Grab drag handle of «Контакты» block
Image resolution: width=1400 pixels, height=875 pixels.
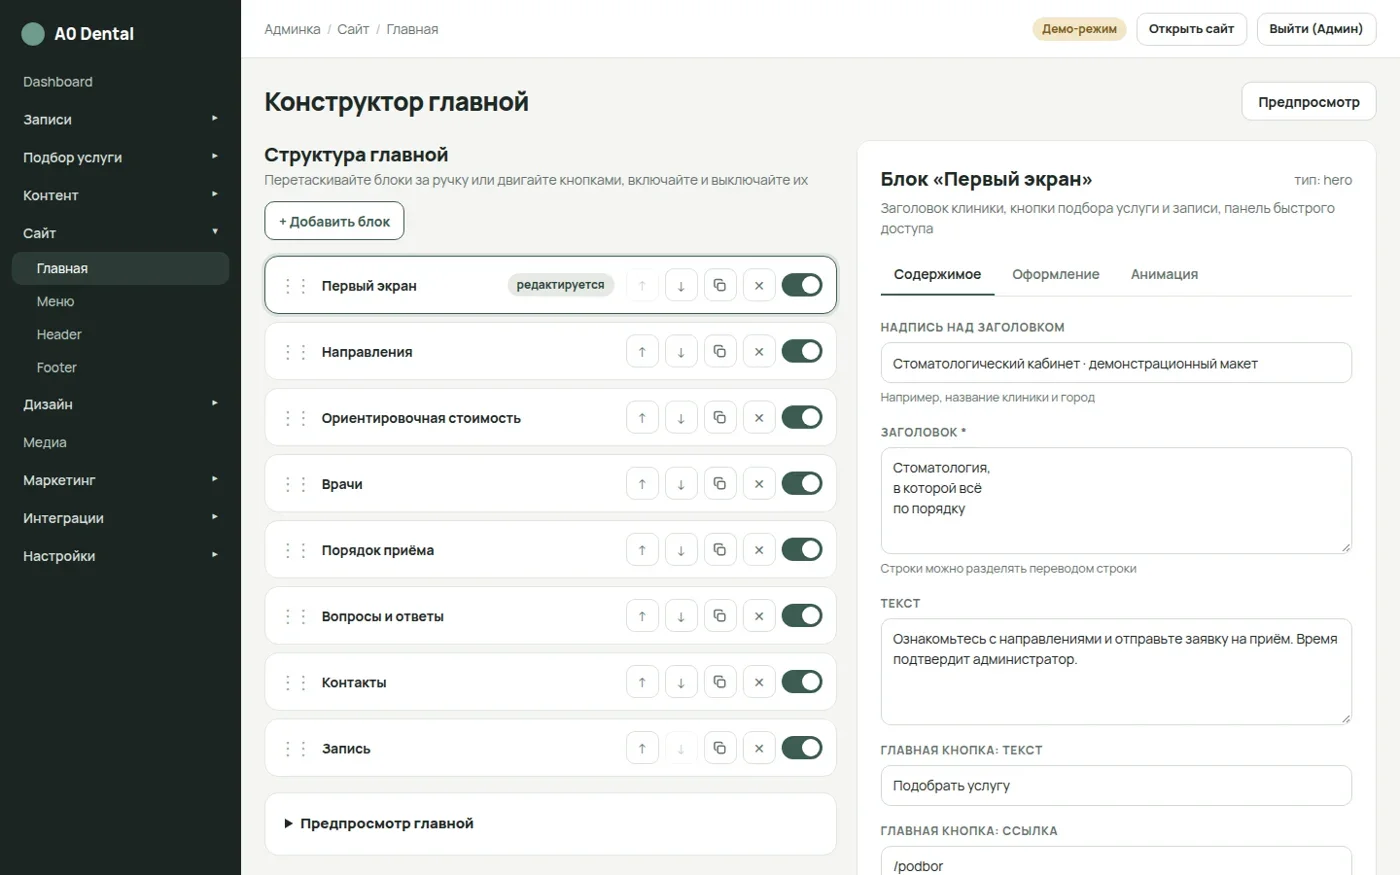tap(295, 682)
